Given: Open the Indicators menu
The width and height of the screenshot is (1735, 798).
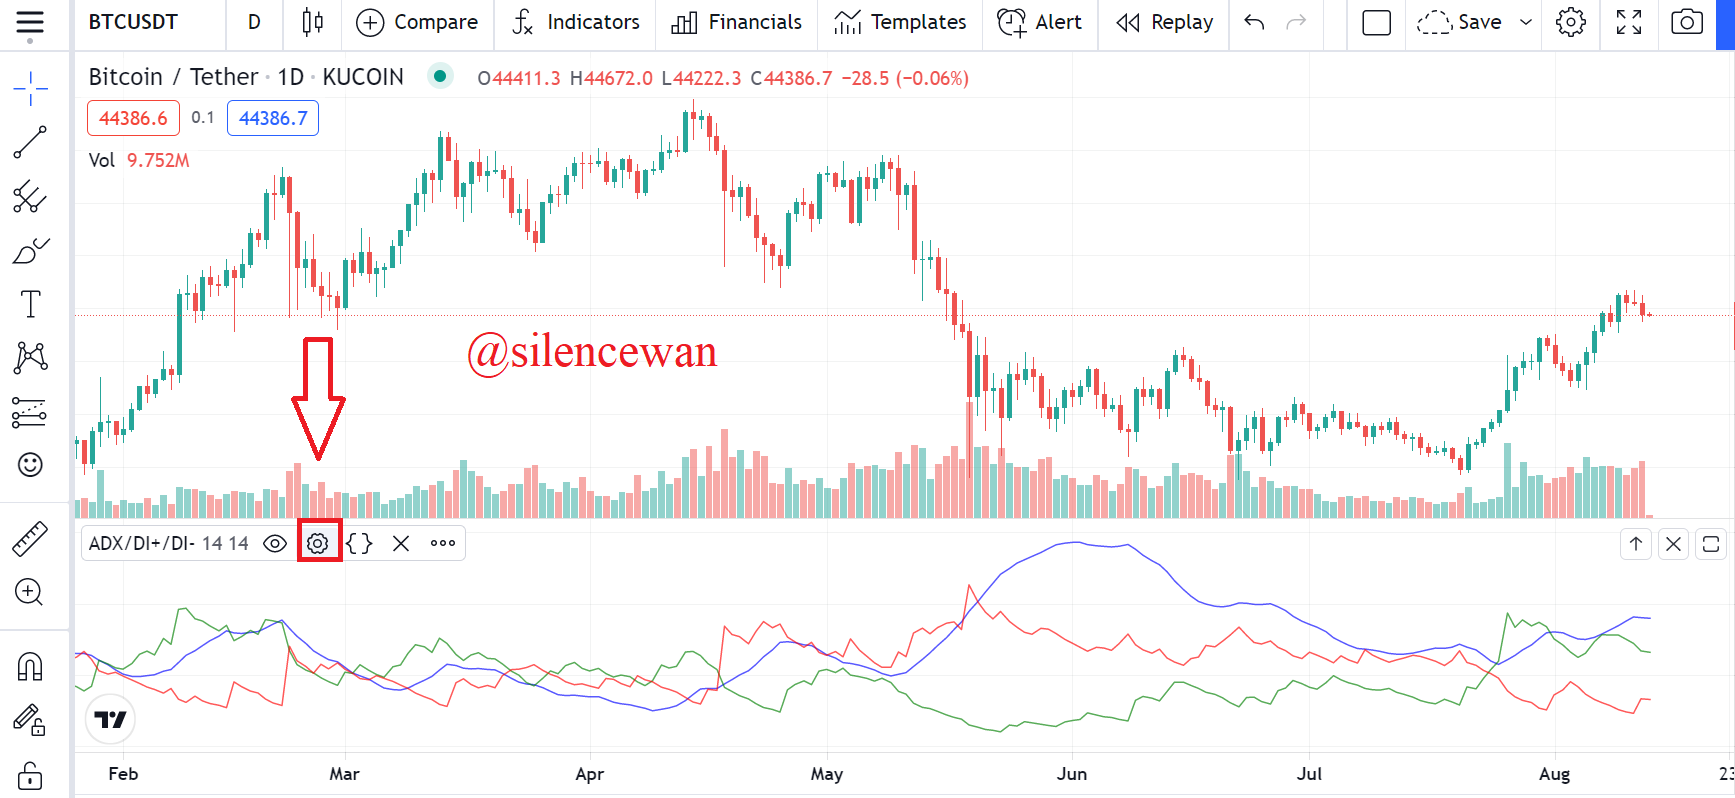Looking at the screenshot, I should [x=576, y=22].
